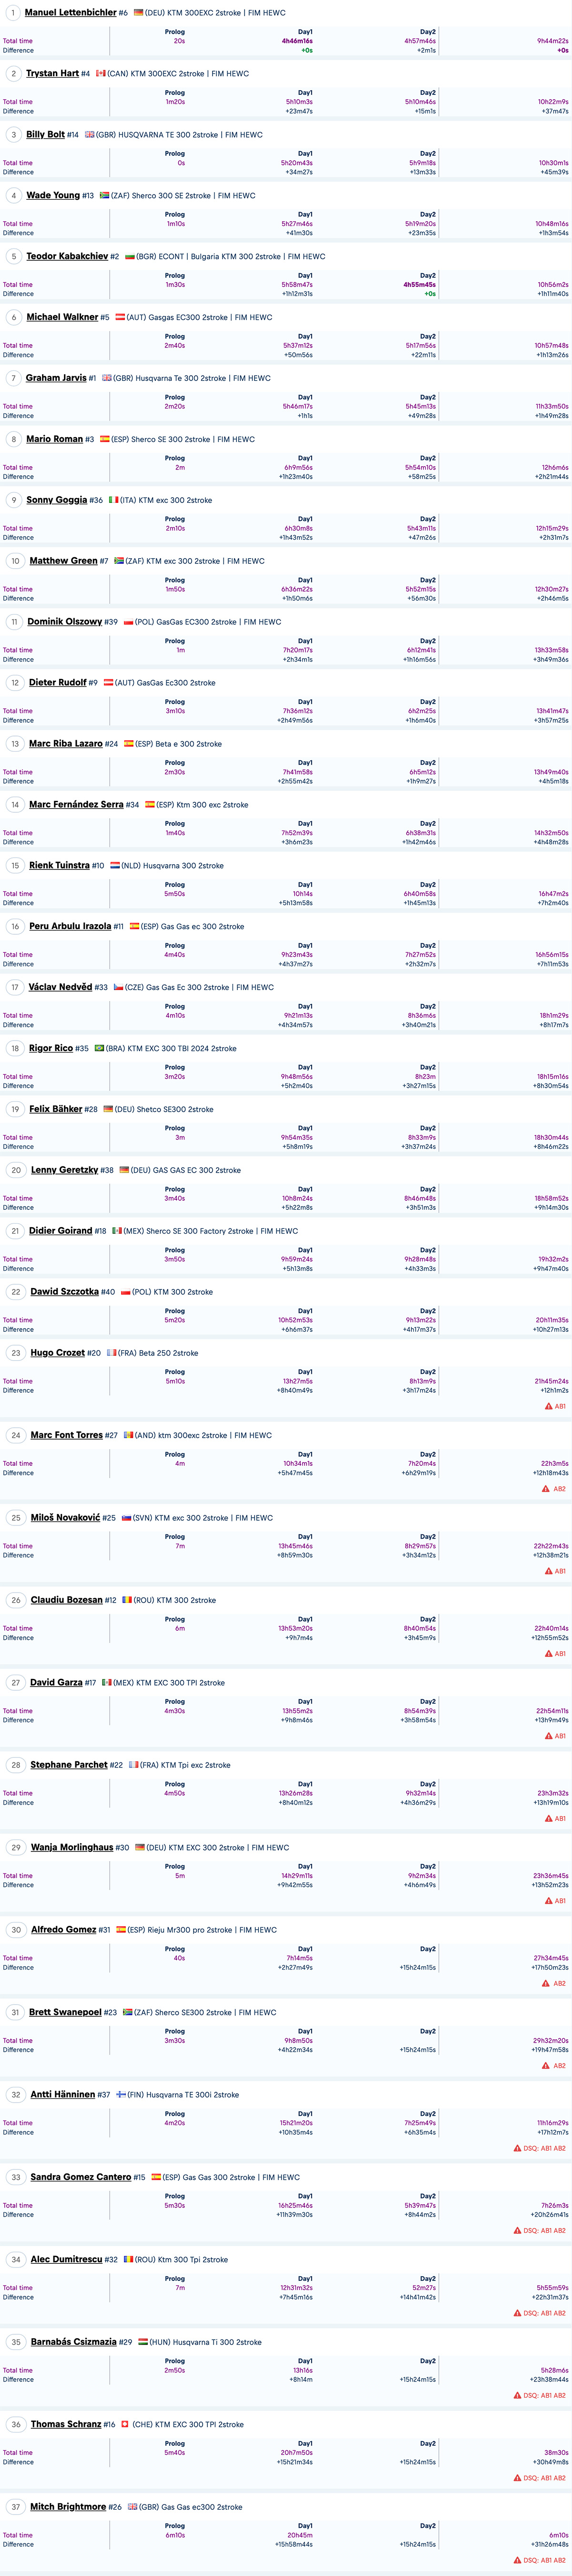Click DSQ warning icon under Antti Hänninen
572x2576 pixels.
point(517,2148)
